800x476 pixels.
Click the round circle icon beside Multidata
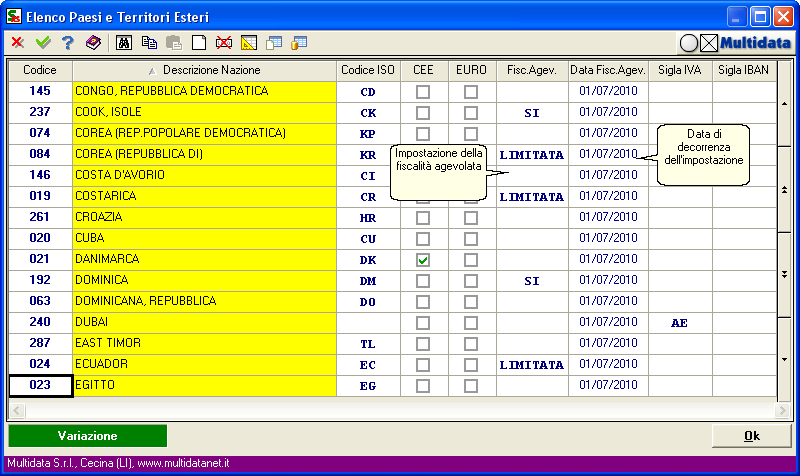click(689, 43)
